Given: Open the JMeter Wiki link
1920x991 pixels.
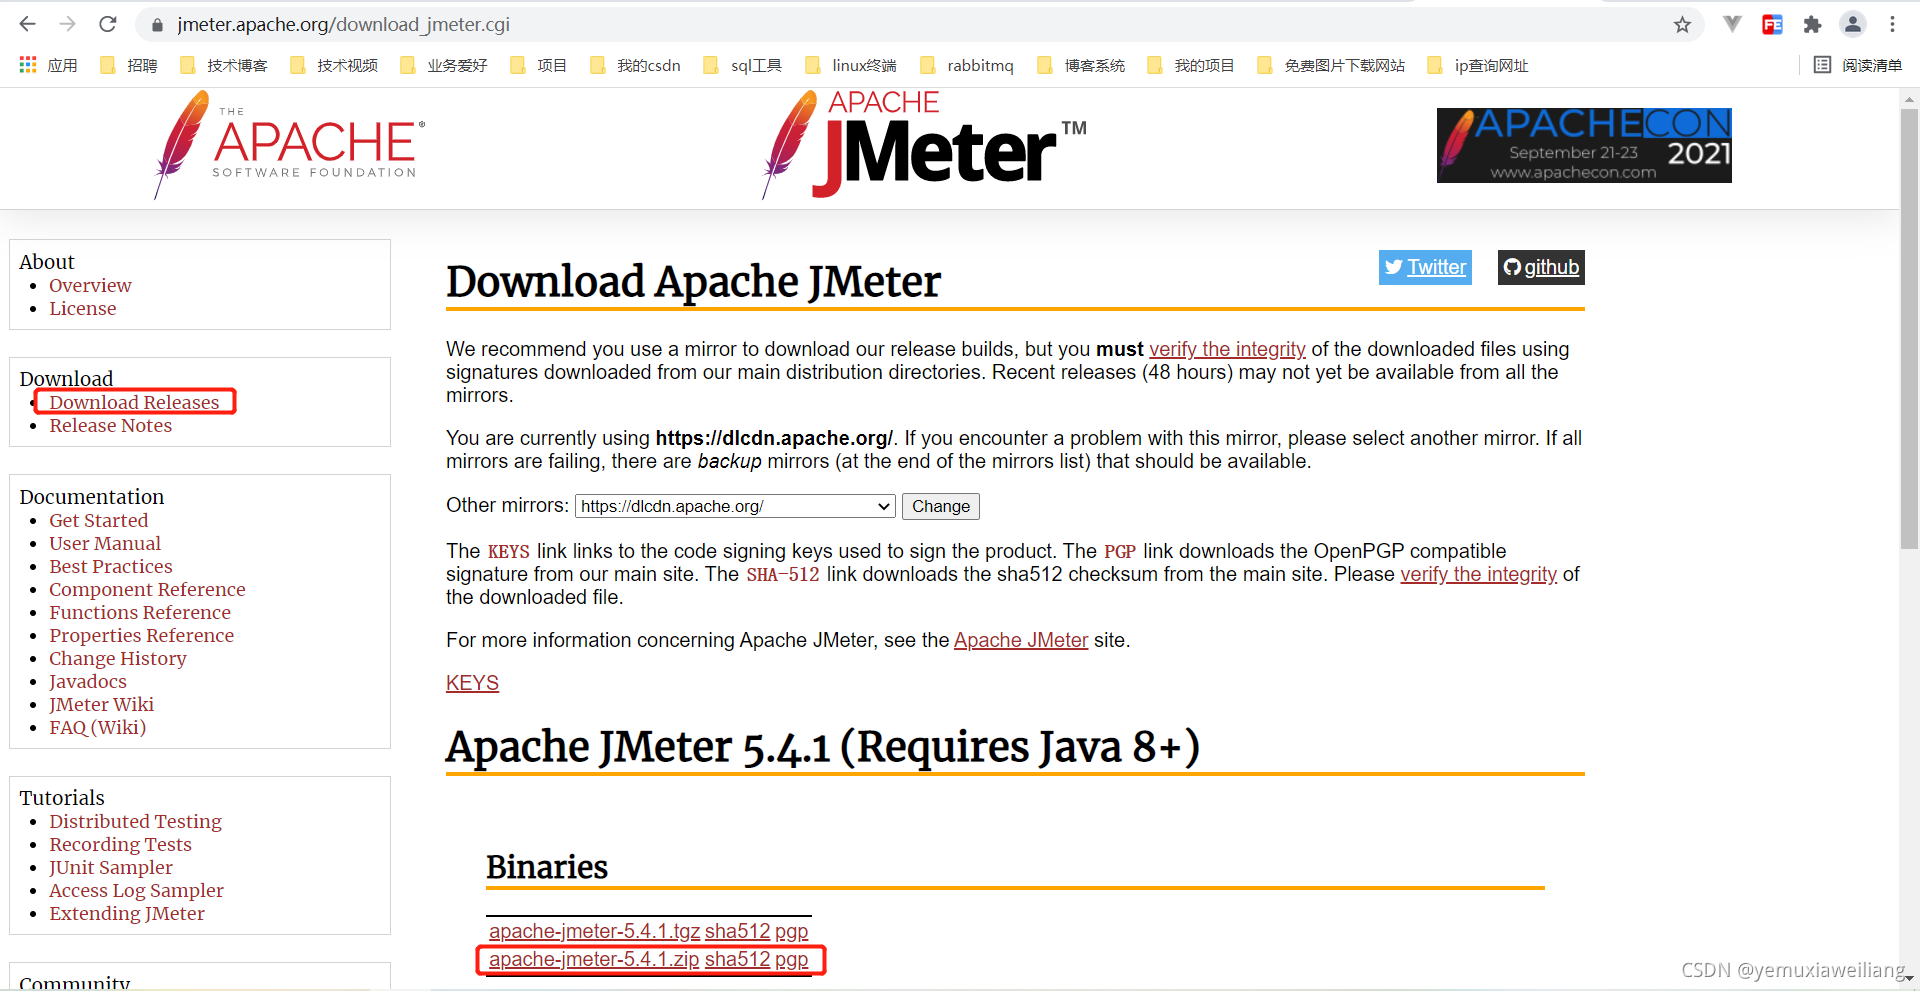Looking at the screenshot, I should point(102,704).
